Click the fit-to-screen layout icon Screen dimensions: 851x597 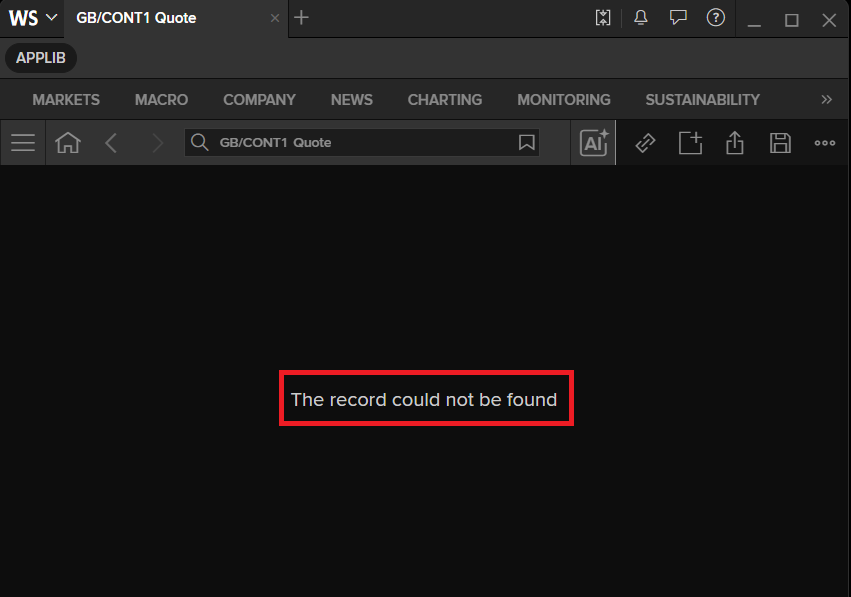602,18
